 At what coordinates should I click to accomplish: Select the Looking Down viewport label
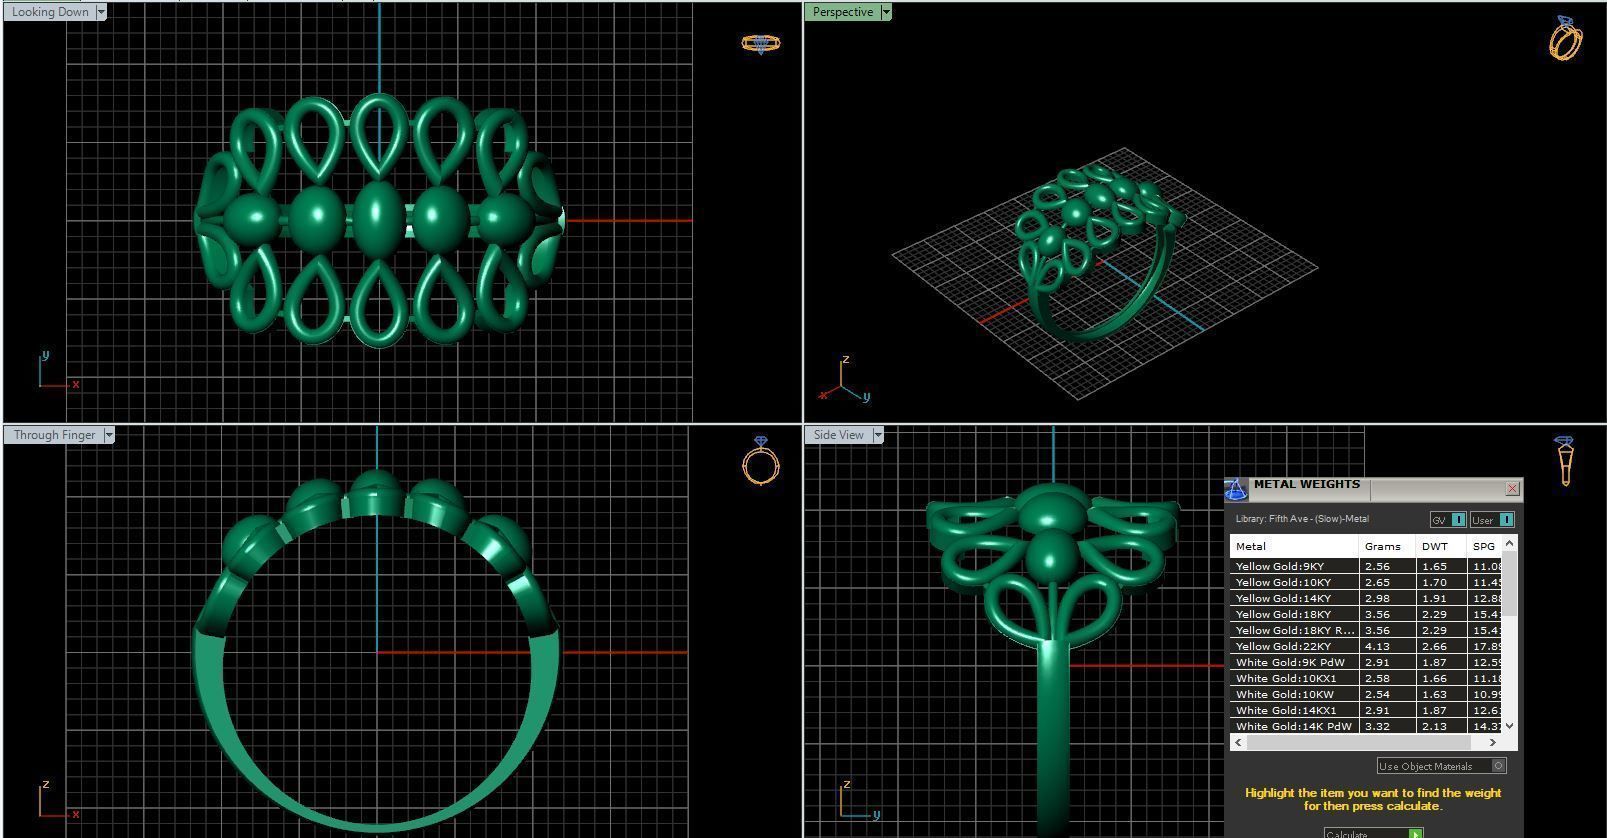(50, 12)
